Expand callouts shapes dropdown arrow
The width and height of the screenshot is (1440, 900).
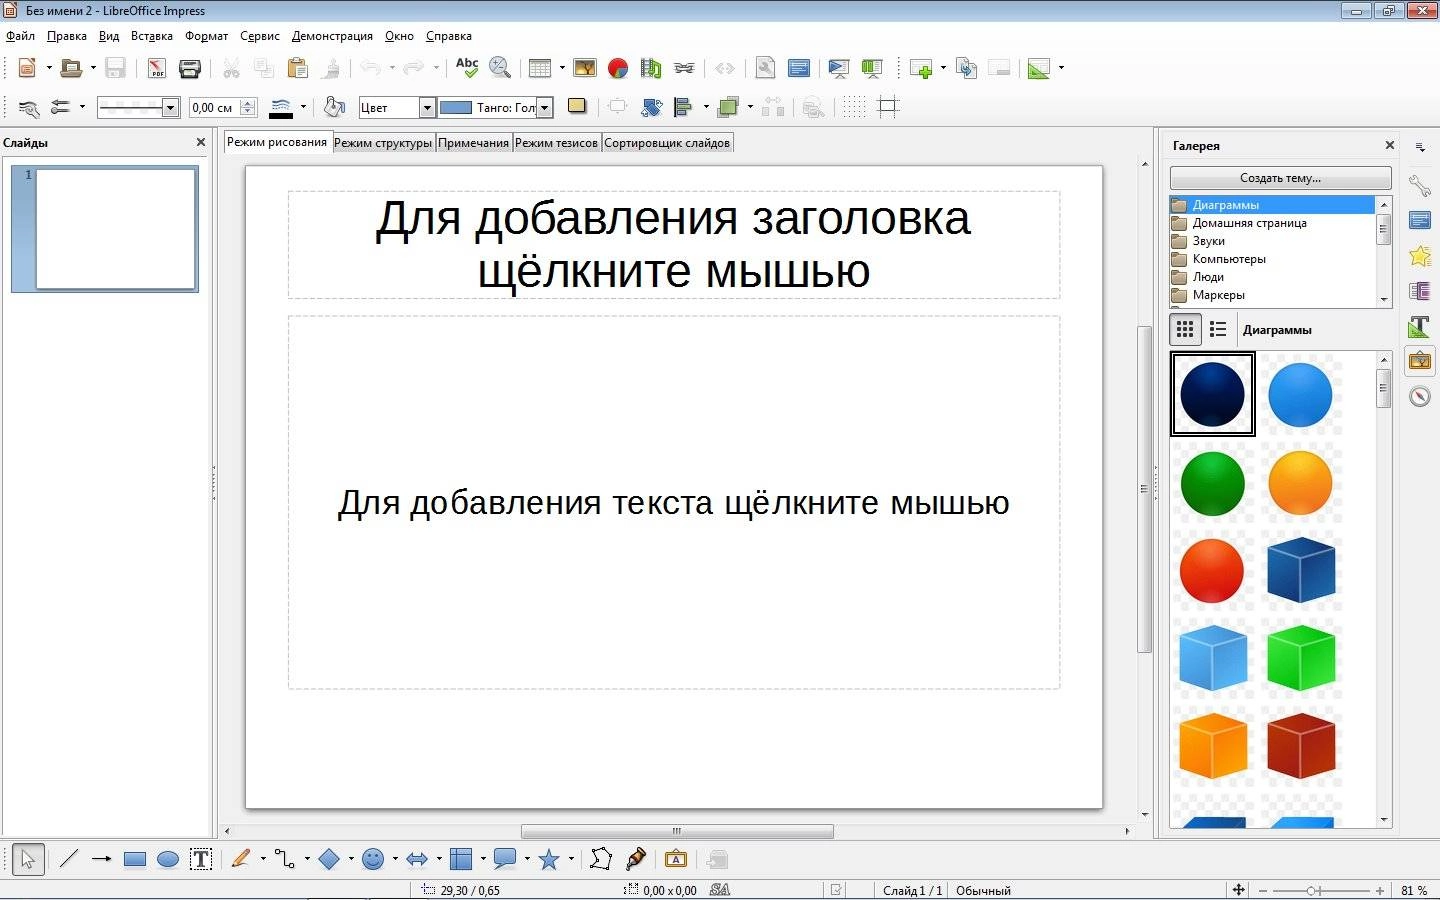(527, 858)
